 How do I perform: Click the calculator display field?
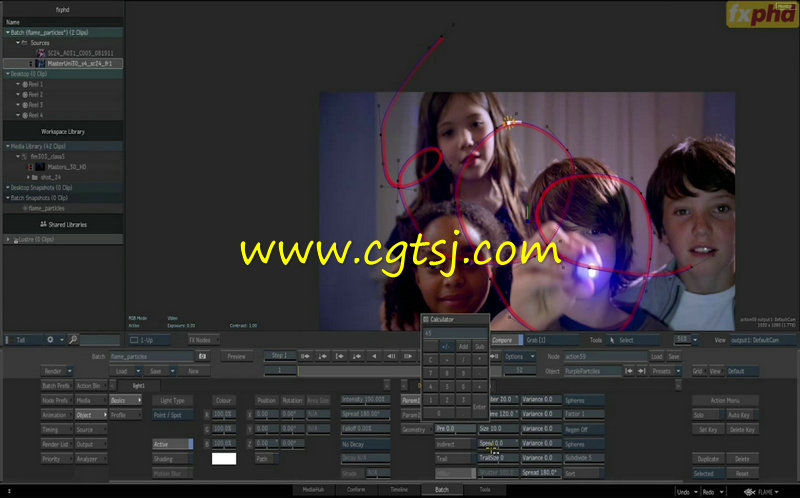pos(455,333)
